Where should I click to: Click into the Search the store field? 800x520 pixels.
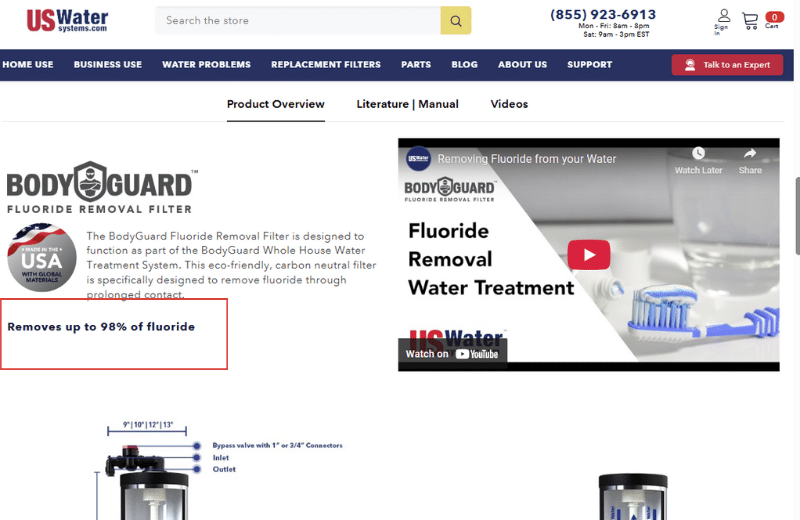[298, 20]
